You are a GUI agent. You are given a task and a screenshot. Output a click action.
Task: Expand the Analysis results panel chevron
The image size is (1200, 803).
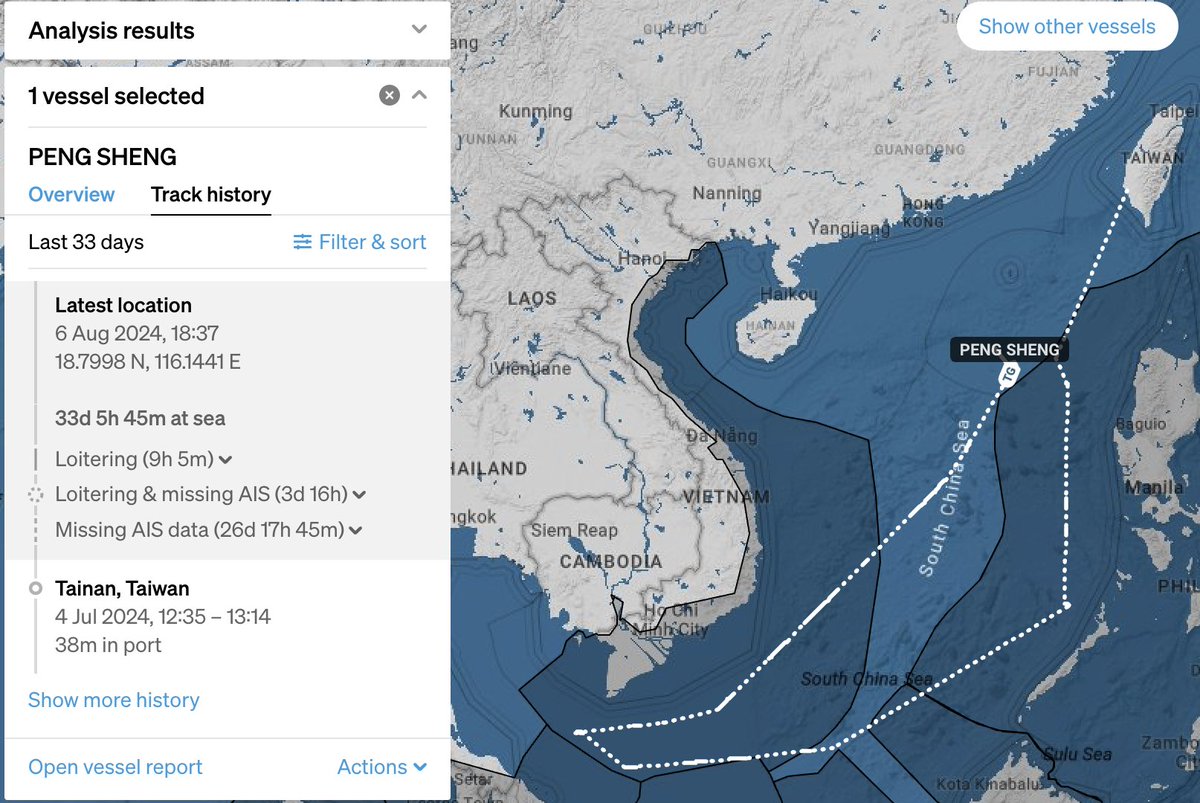419,30
